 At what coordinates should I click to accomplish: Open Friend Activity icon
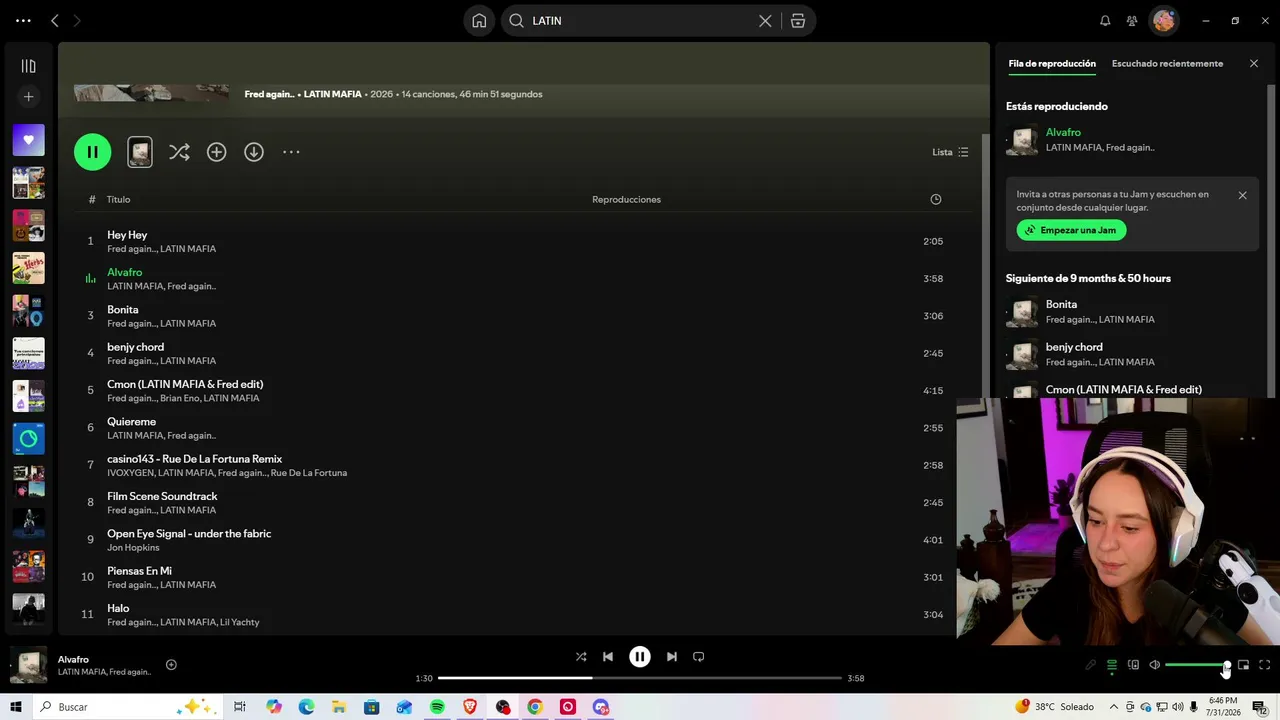1132,20
